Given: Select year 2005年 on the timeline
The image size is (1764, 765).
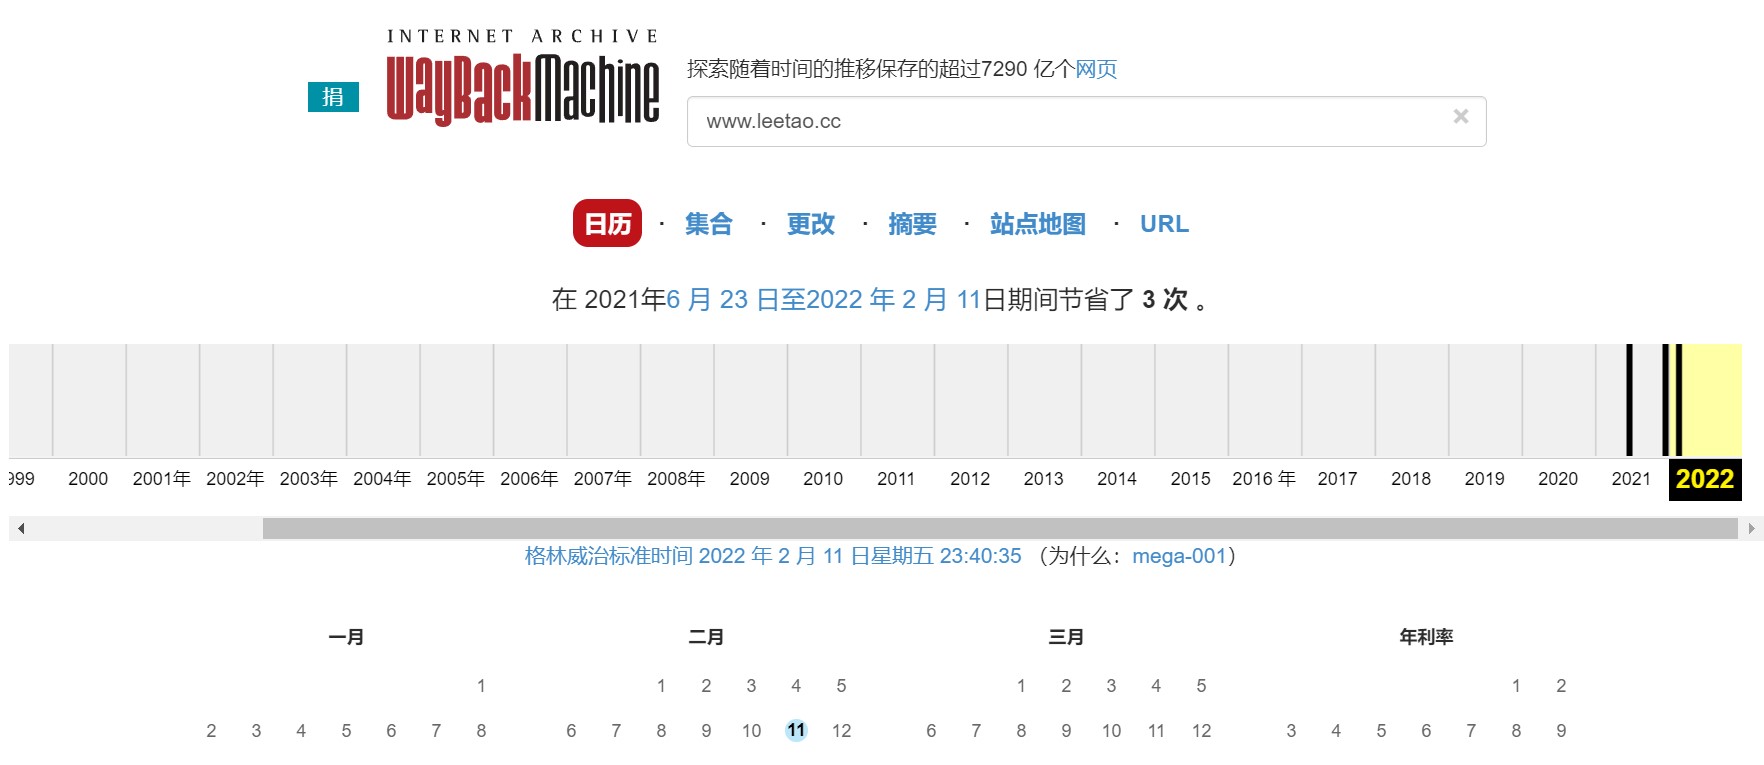Looking at the screenshot, I should (x=455, y=479).
